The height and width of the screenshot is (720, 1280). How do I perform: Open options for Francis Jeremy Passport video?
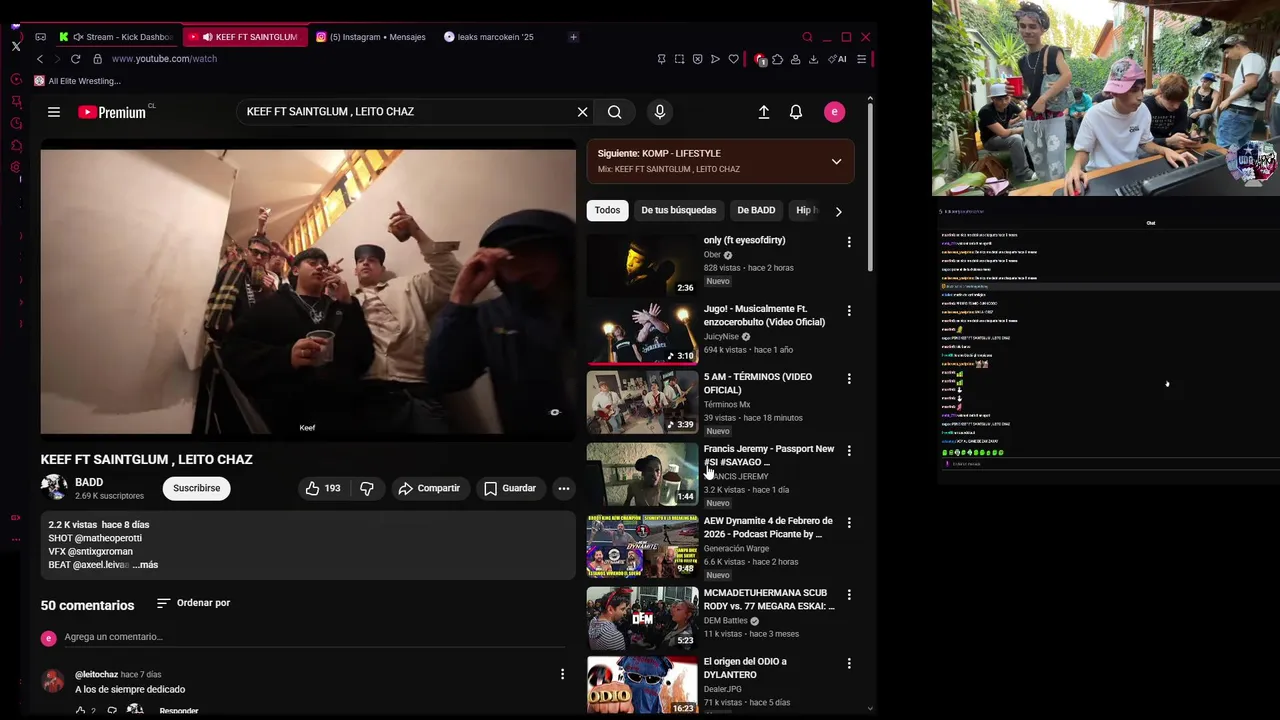[849, 451]
